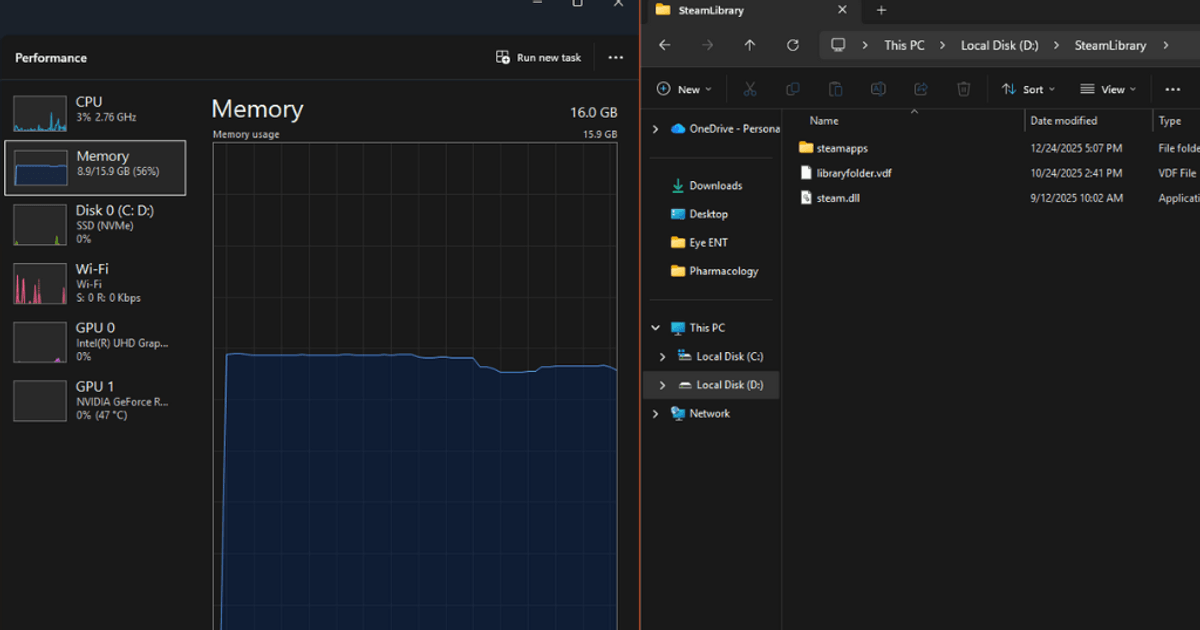
Task: Click the steam.dll file icon
Action: click(x=807, y=198)
